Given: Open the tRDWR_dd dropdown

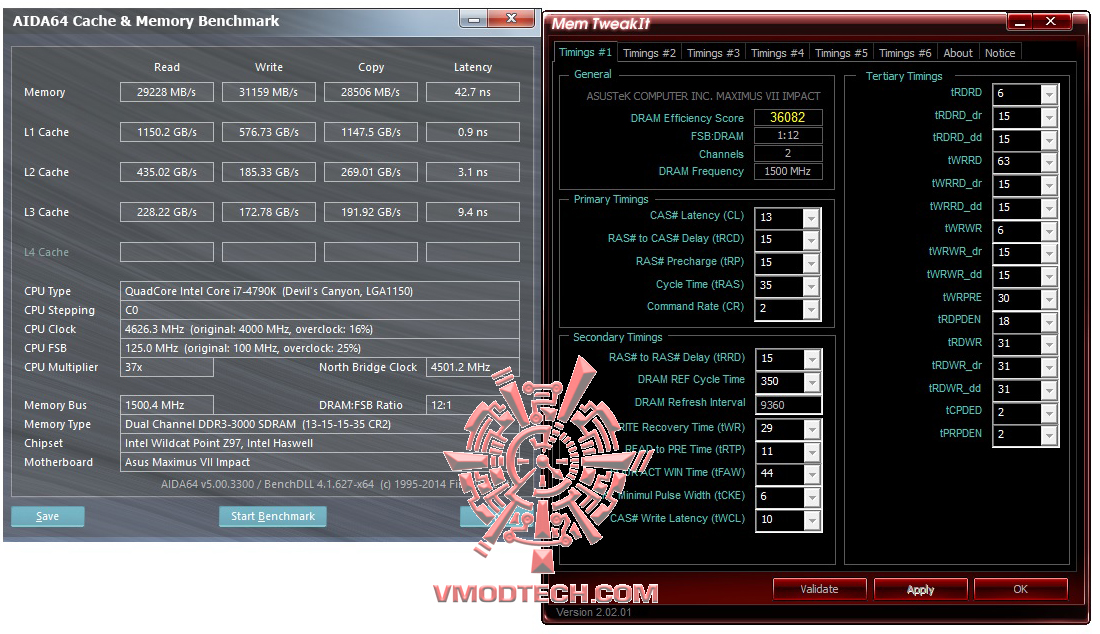Looking at the screenshot, I should [1049, 389].
